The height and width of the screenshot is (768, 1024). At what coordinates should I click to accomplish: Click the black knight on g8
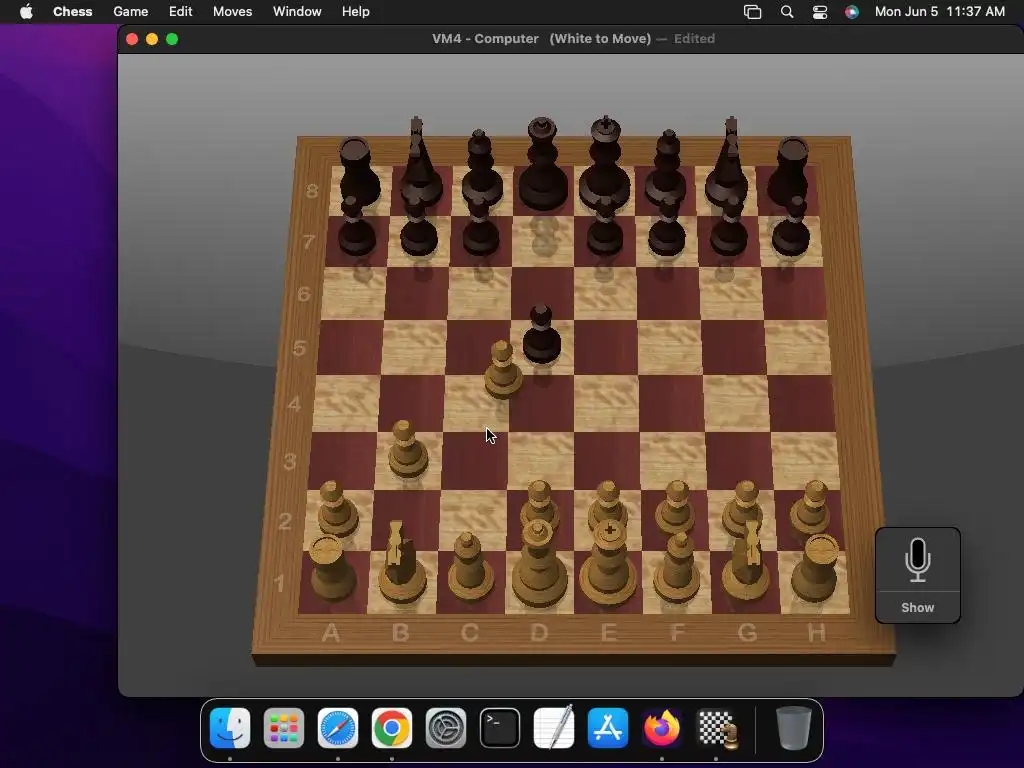tap(728, 161)
